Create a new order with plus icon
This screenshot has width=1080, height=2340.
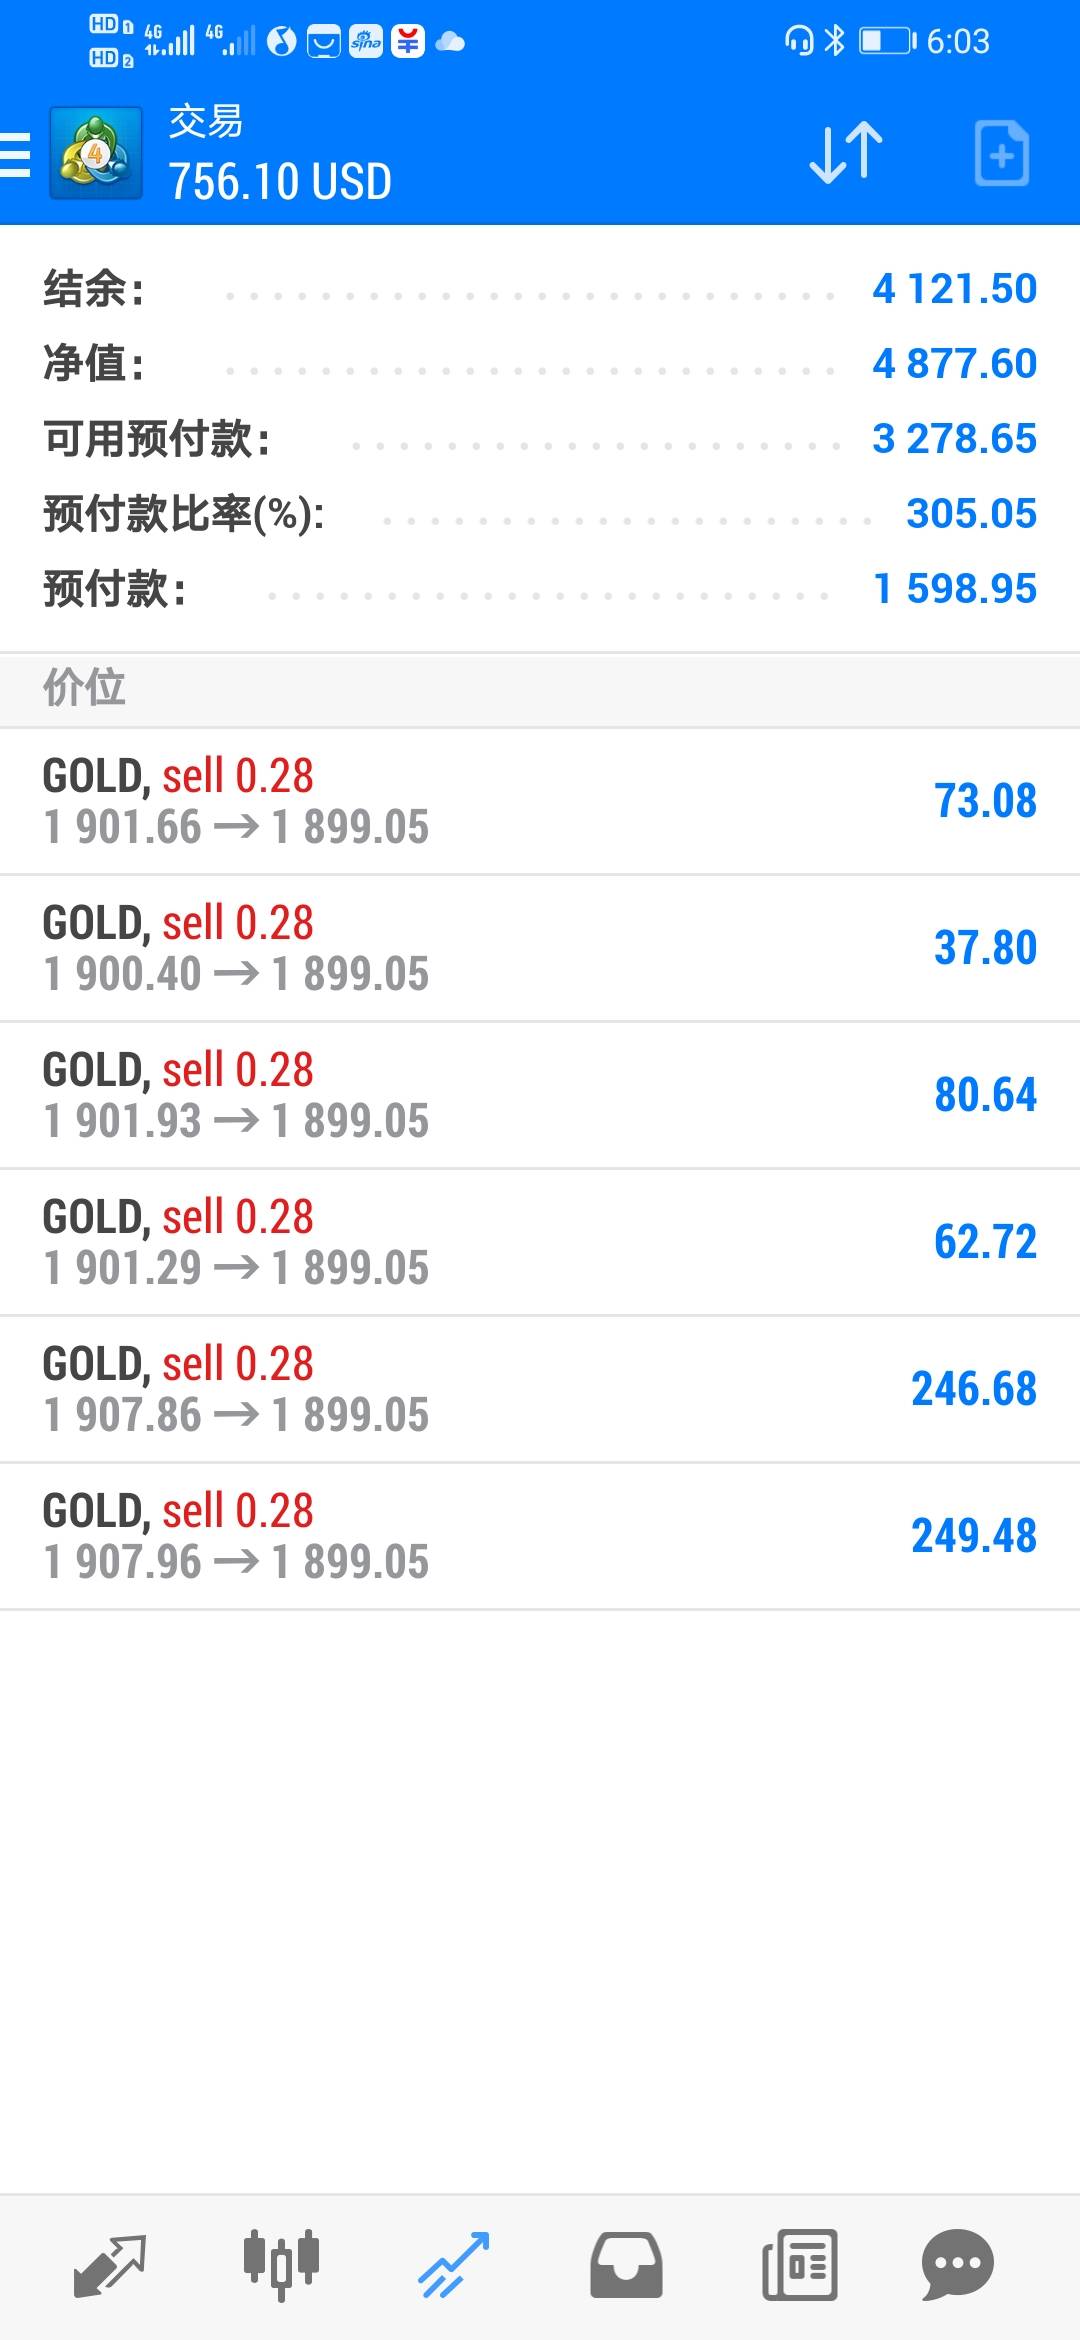(x=1001, y=154)
